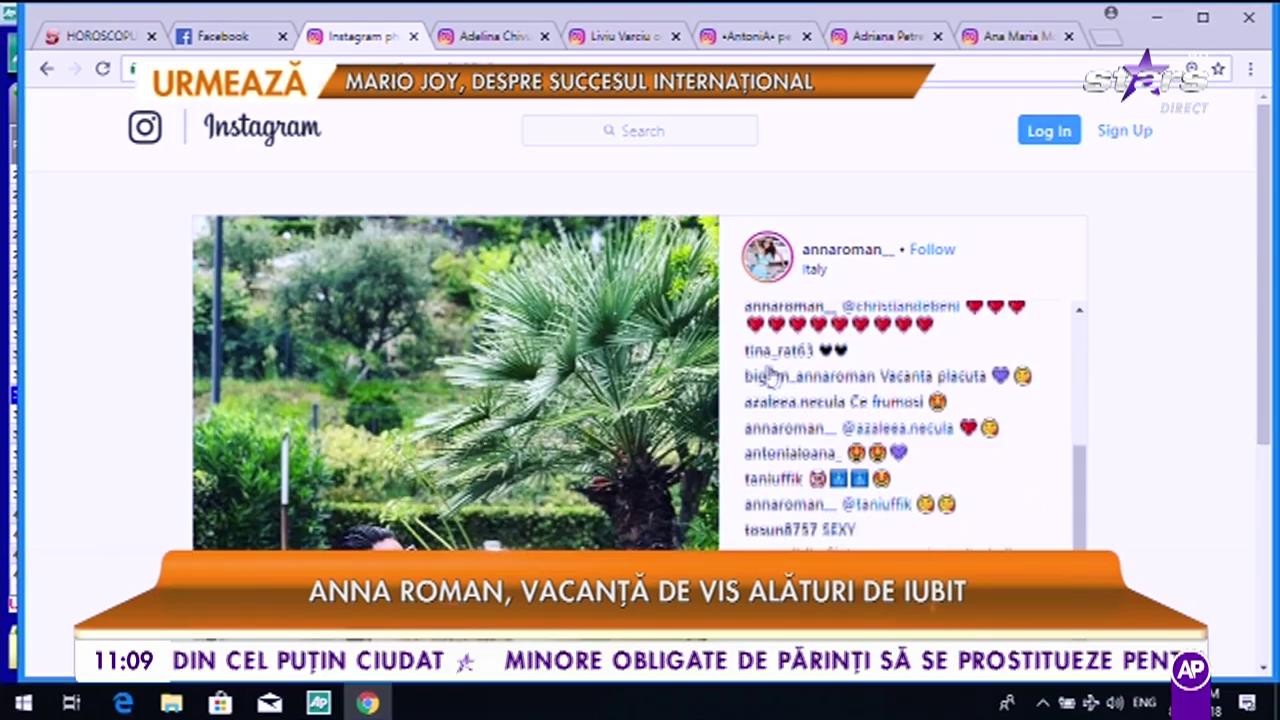The image size is (1280, 720).
Task: Close the Facebook browser tab
Action: [282, 36]
